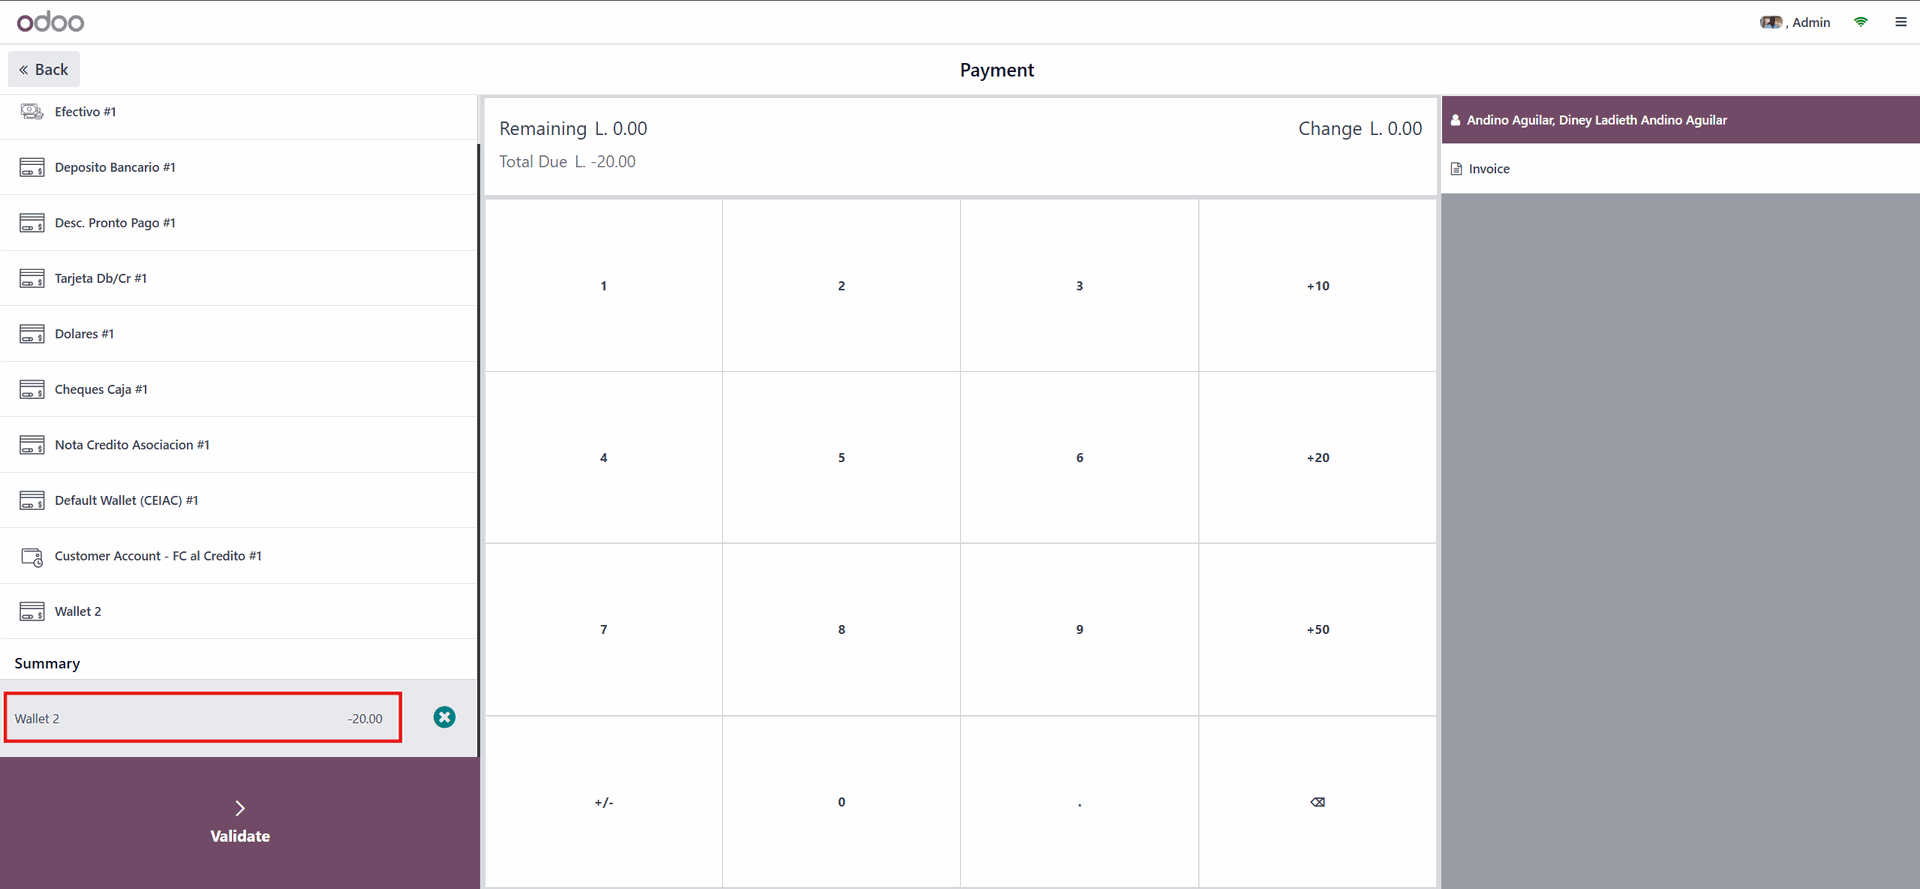Click the Deposito Bancario #1 card icon
This screenshot has width=1920, height=889.
pos(32,168)
